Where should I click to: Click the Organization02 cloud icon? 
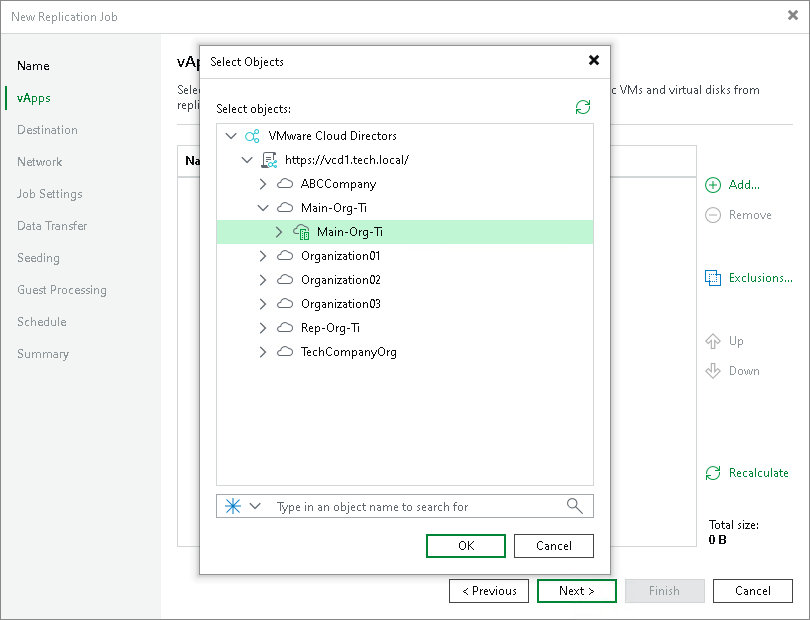click(x=285, y=280)
